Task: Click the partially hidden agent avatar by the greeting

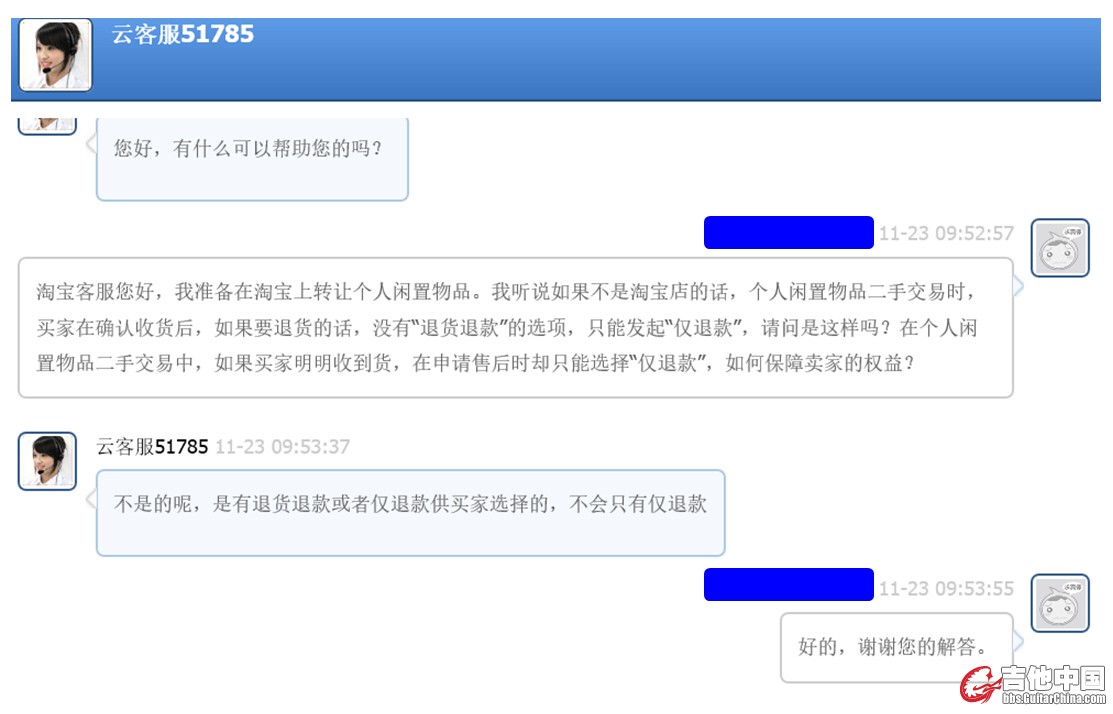Action: pos(47,126)
